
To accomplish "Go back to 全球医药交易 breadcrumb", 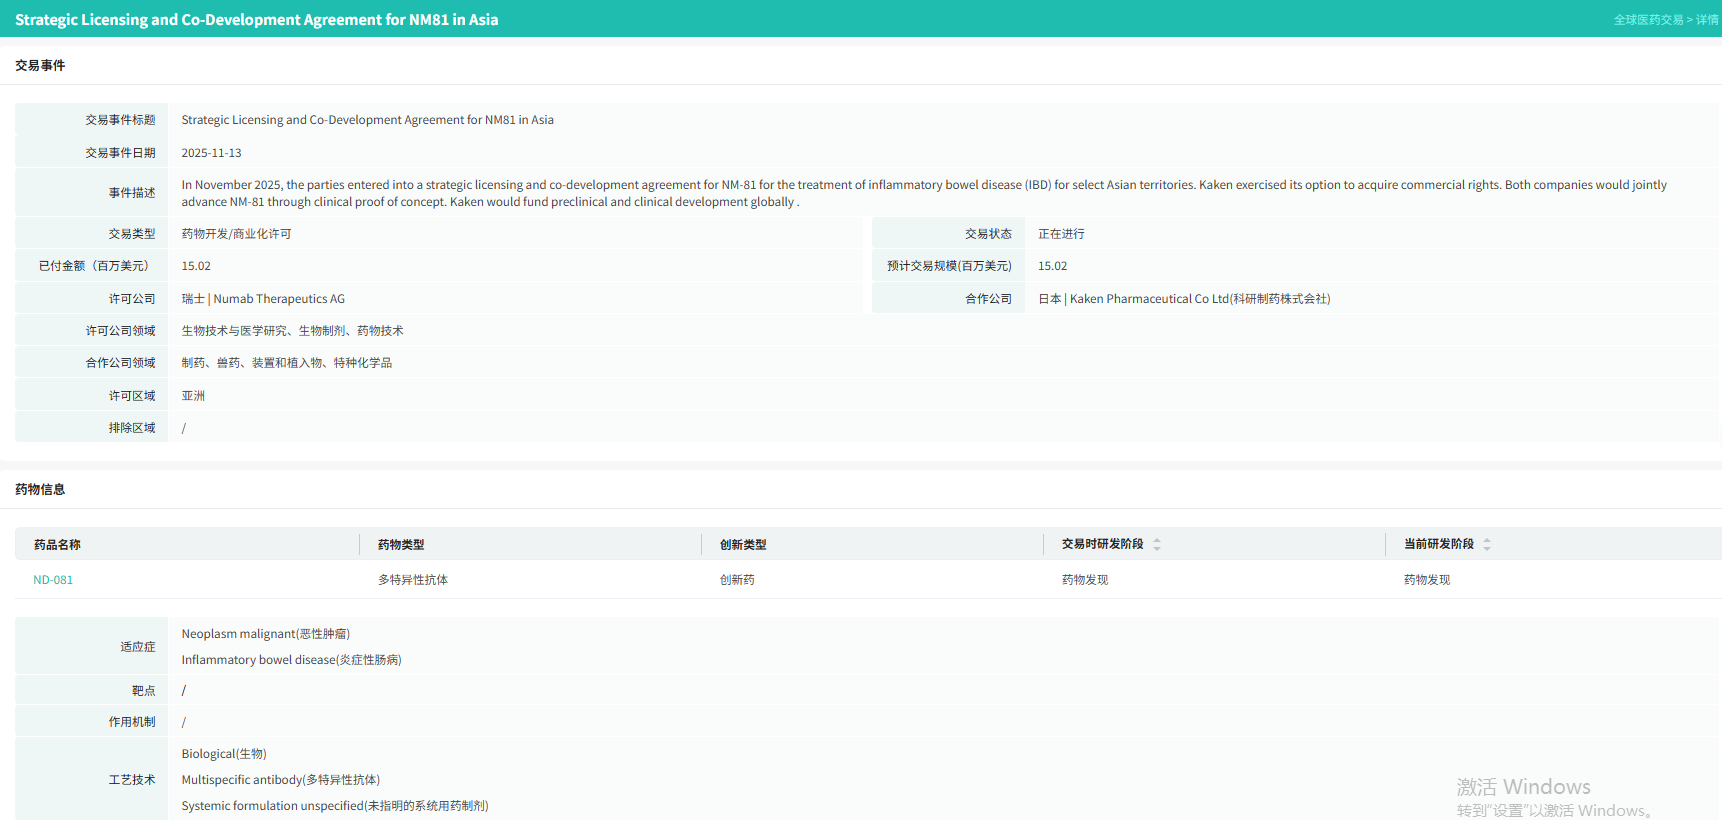I will [x=1648, y=20].
